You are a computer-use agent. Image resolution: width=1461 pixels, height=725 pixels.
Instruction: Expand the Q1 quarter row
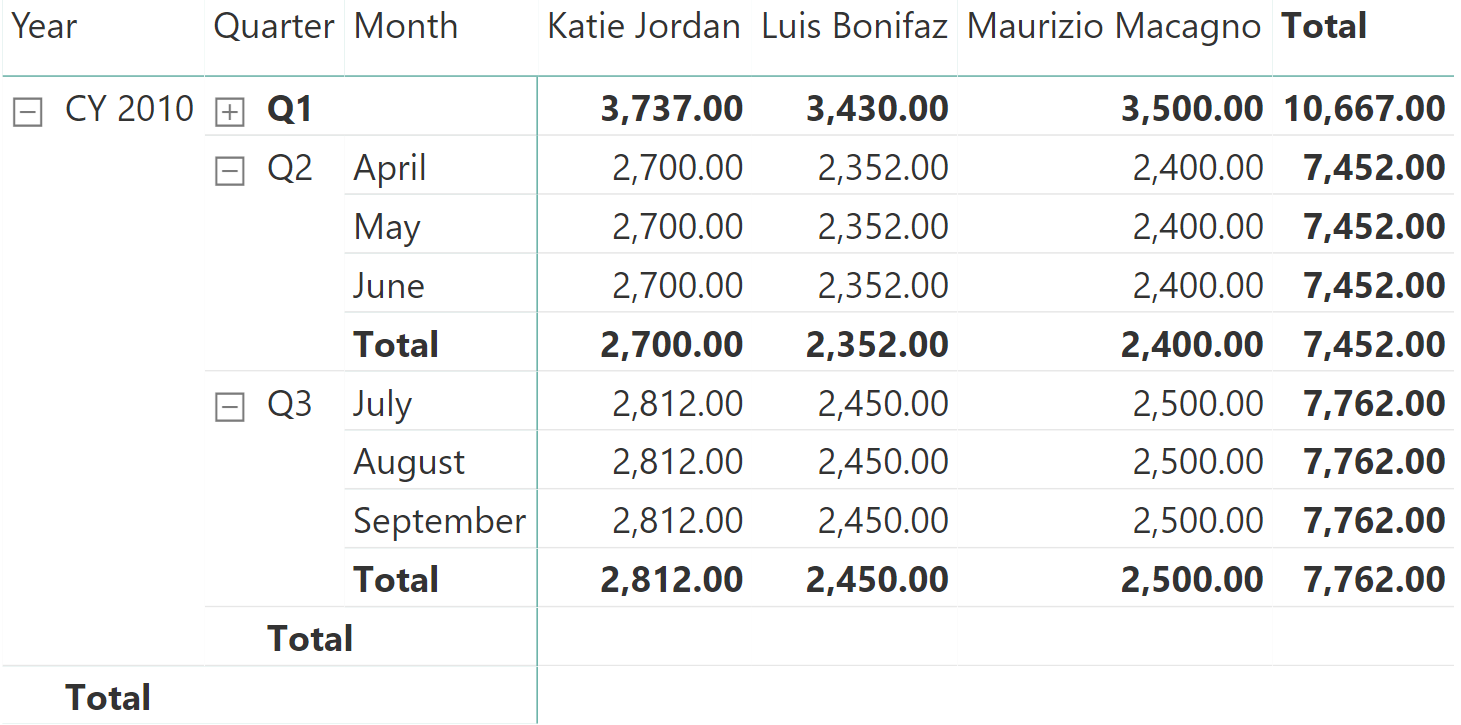[230, 113]
